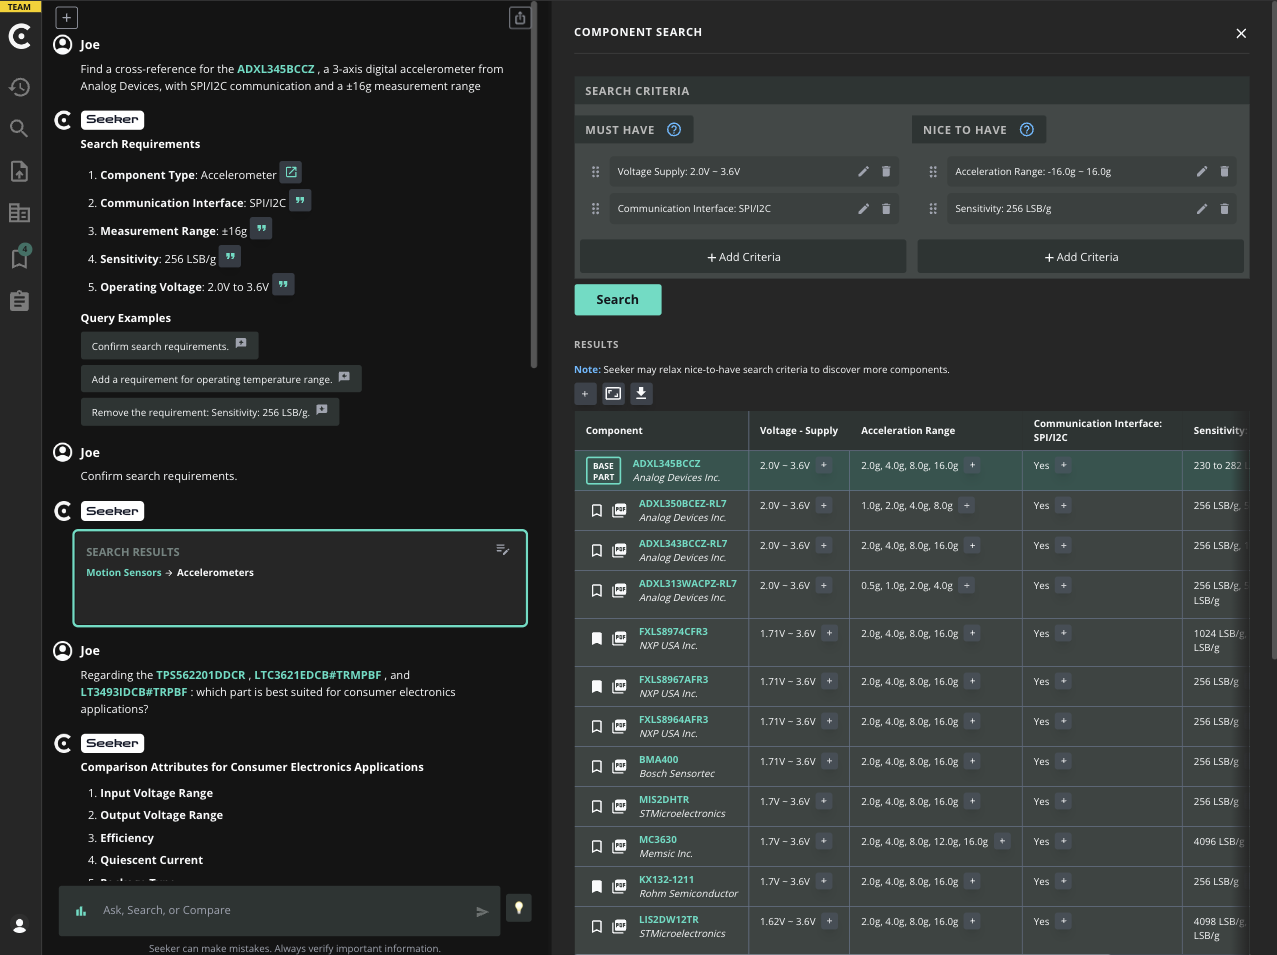Click the lightbulb suggestions icon
1277x955 pixels.
click(519, 907)
